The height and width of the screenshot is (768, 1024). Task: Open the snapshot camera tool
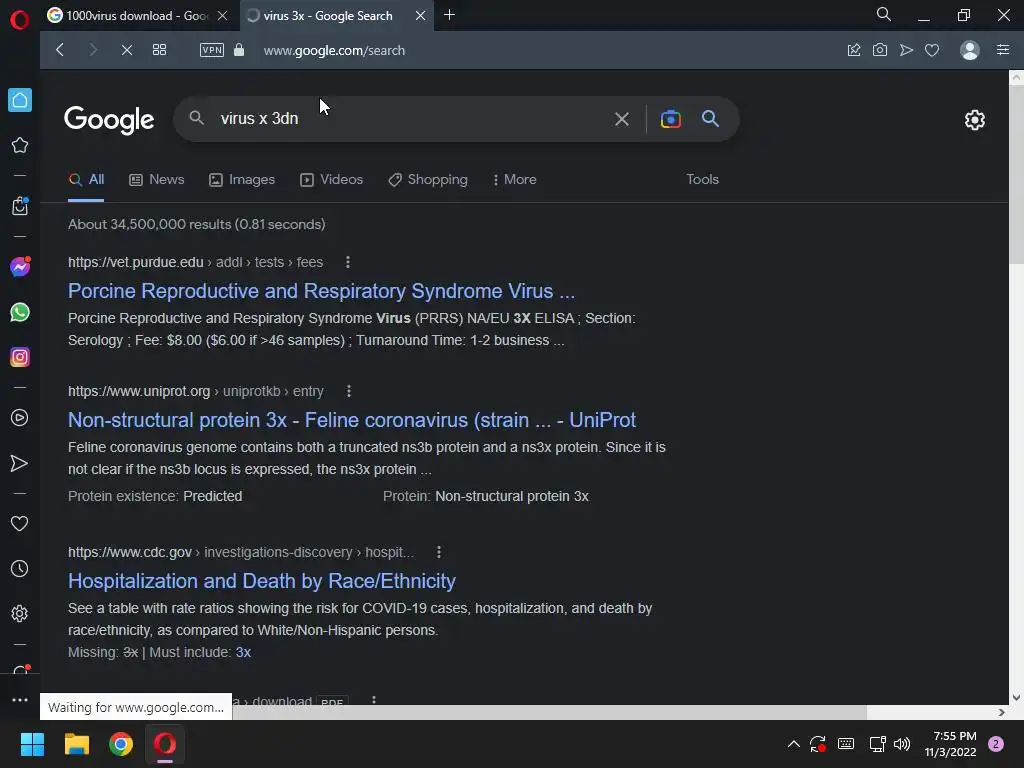[880, 50]
